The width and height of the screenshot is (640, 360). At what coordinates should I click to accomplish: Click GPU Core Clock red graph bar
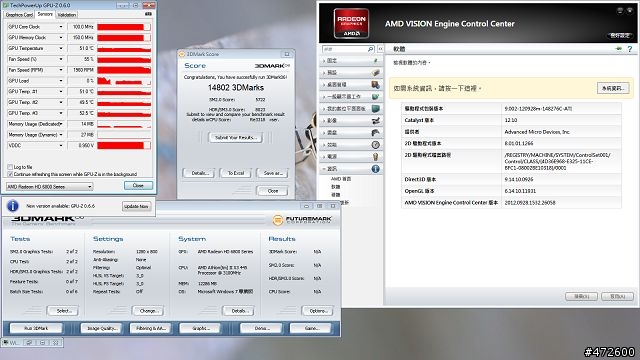[124, 27]
